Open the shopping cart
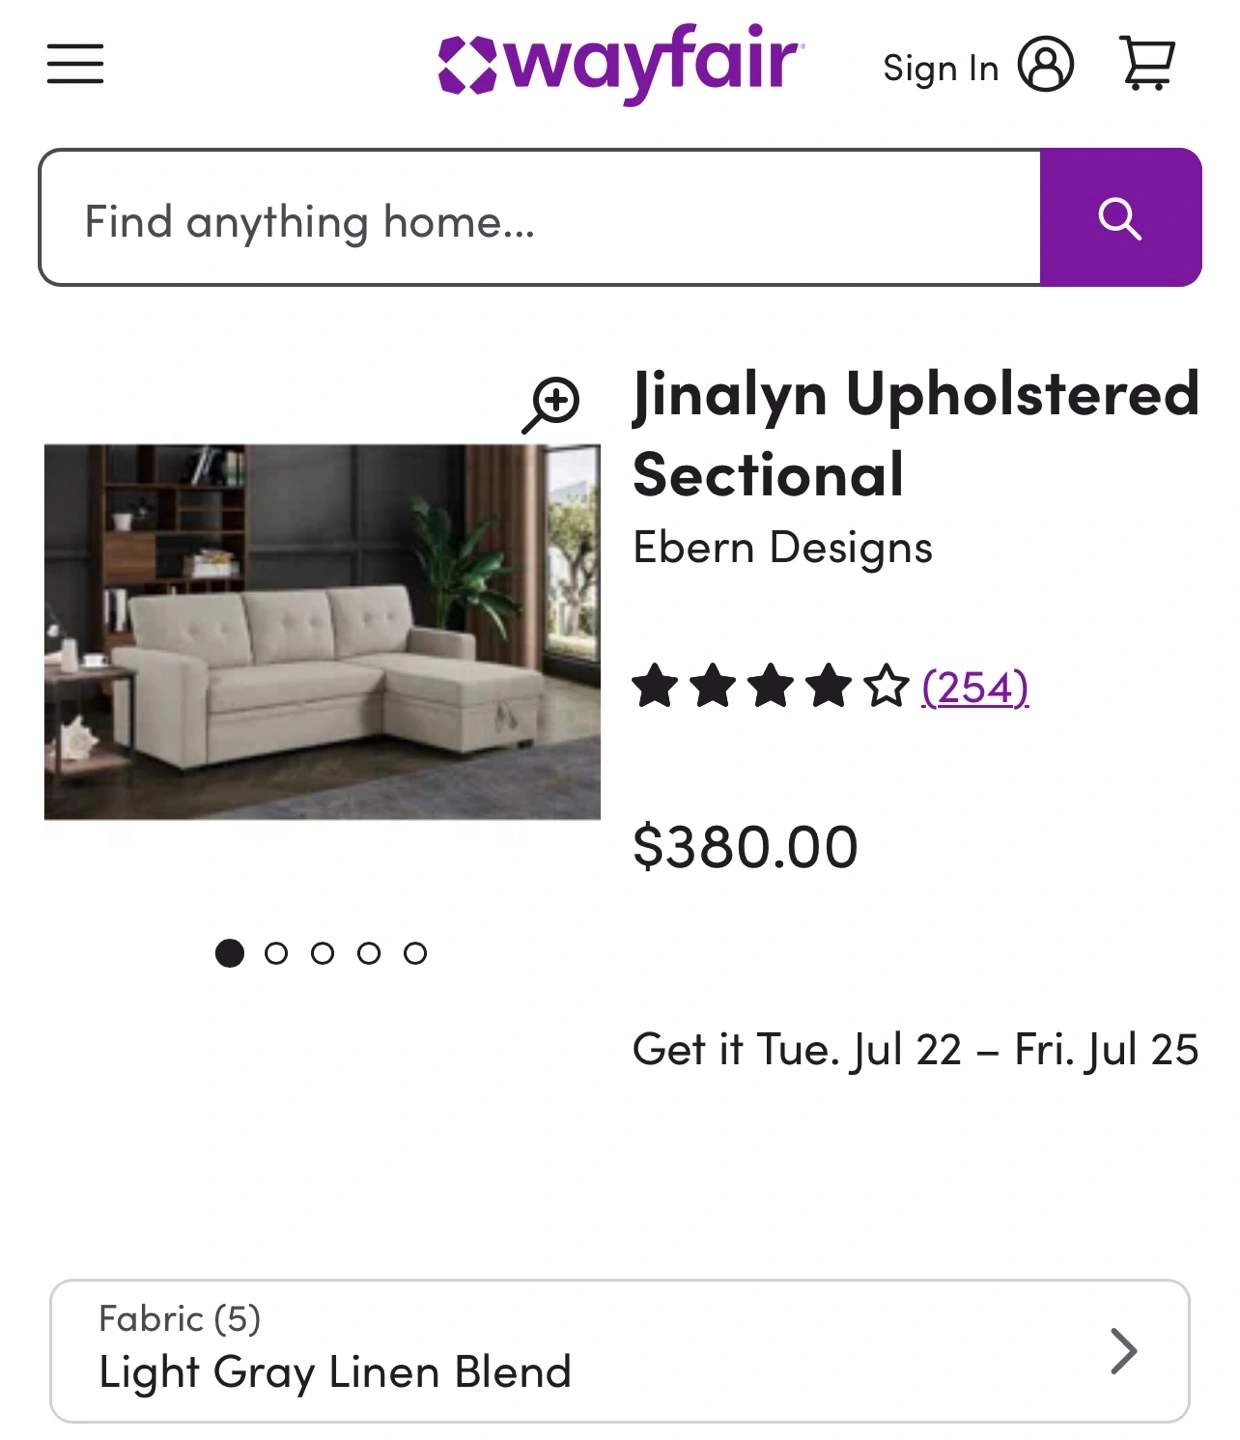Screen dimensions: 1240x1440 coord(1147,64)
